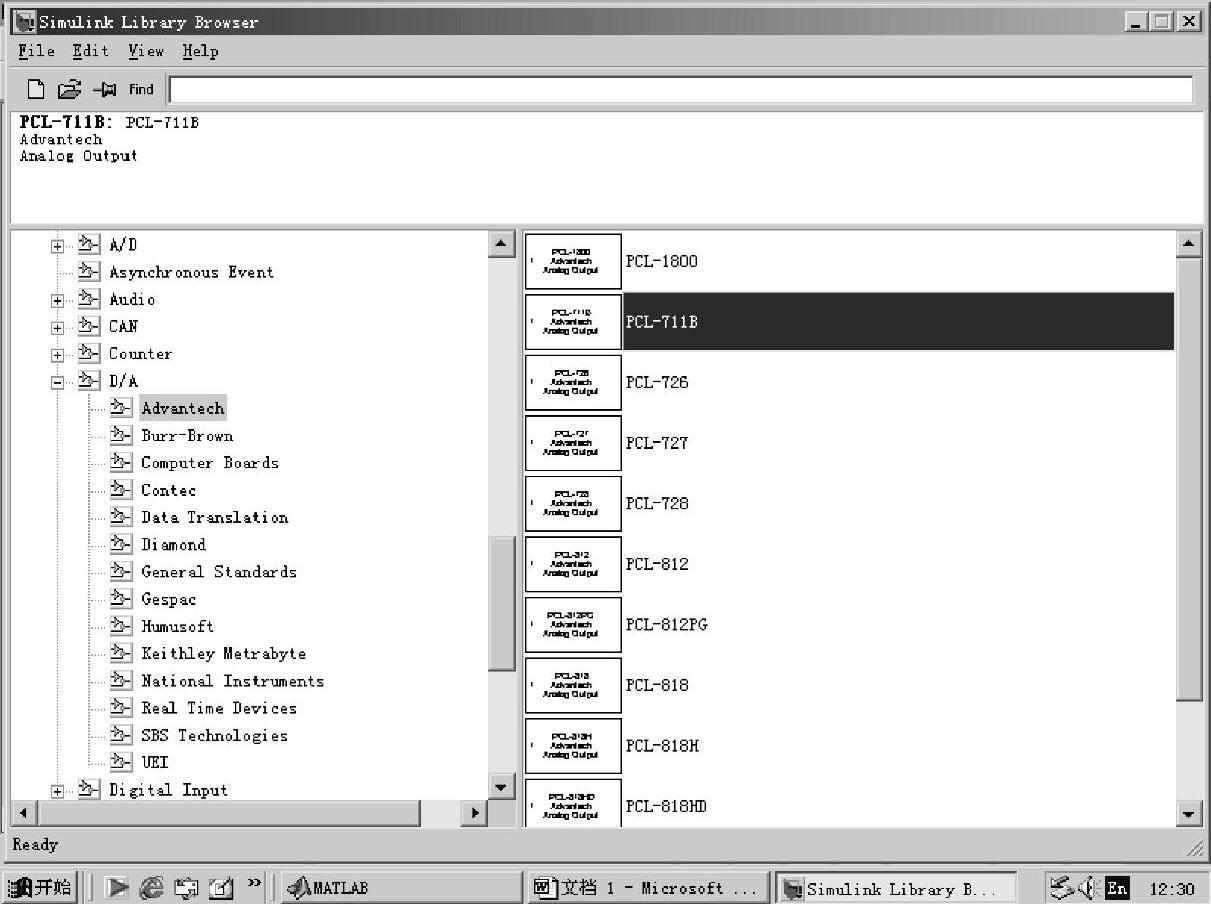Viewport: 1211px width, 904px height.
Task: Open the File menu
Action: tap(37, 51)
